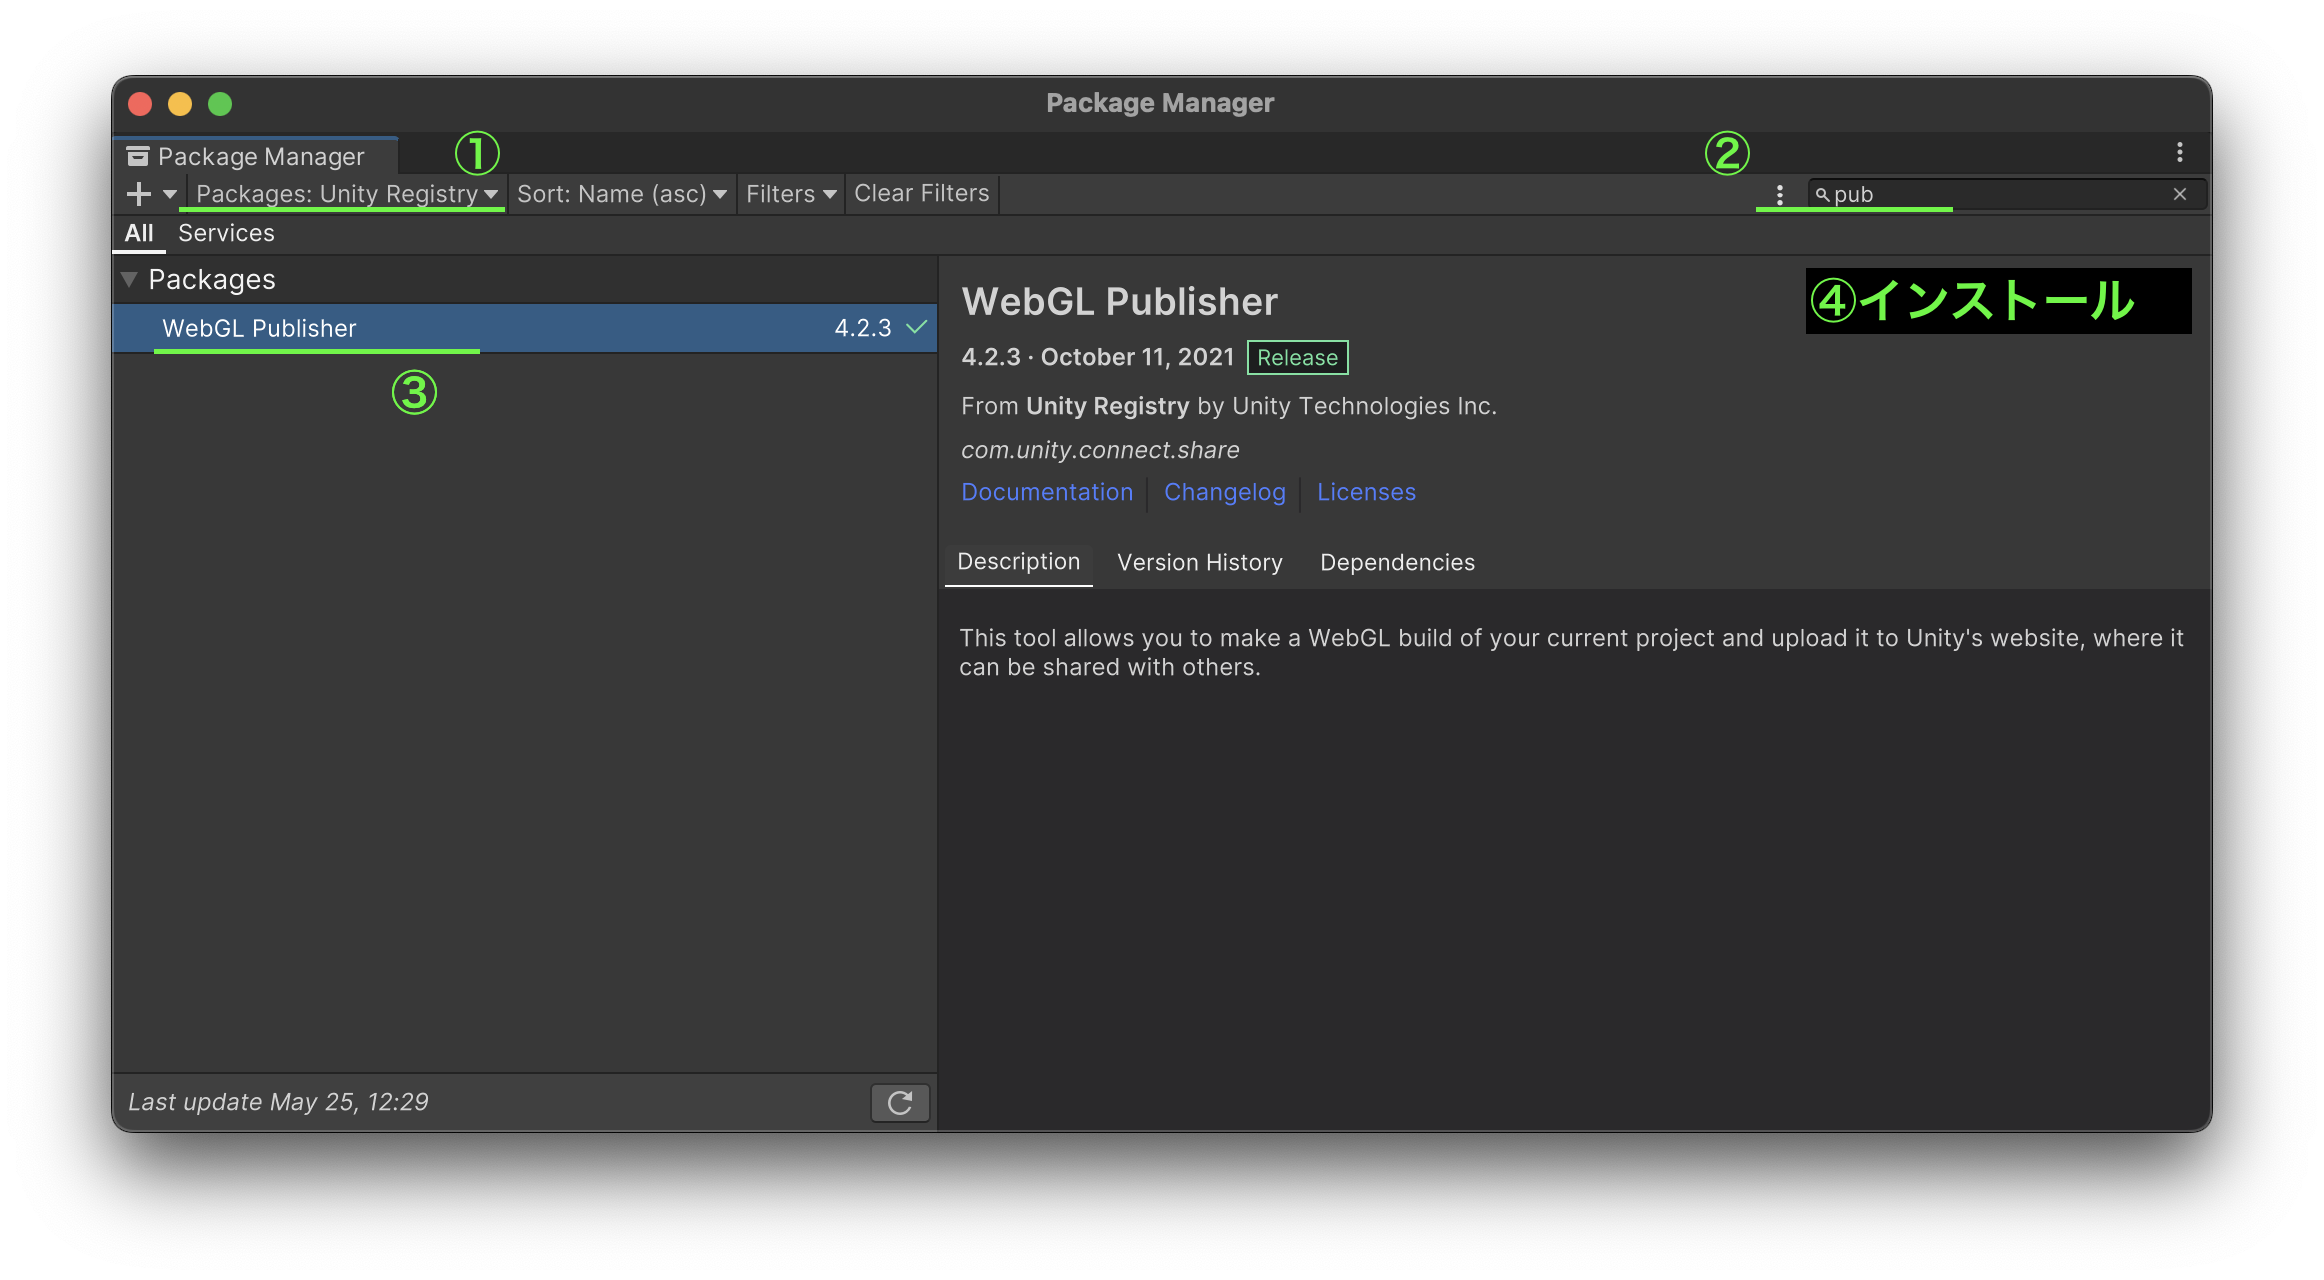Open the Filters dropdown
The image size is (2324, 1280).
(790, 194)
